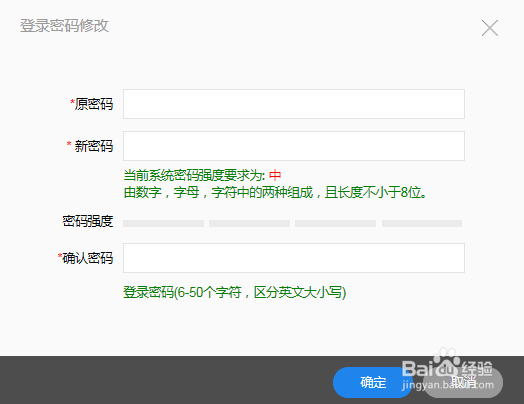
Task: Select the last password strength bar segment
Action: (422, 224)
